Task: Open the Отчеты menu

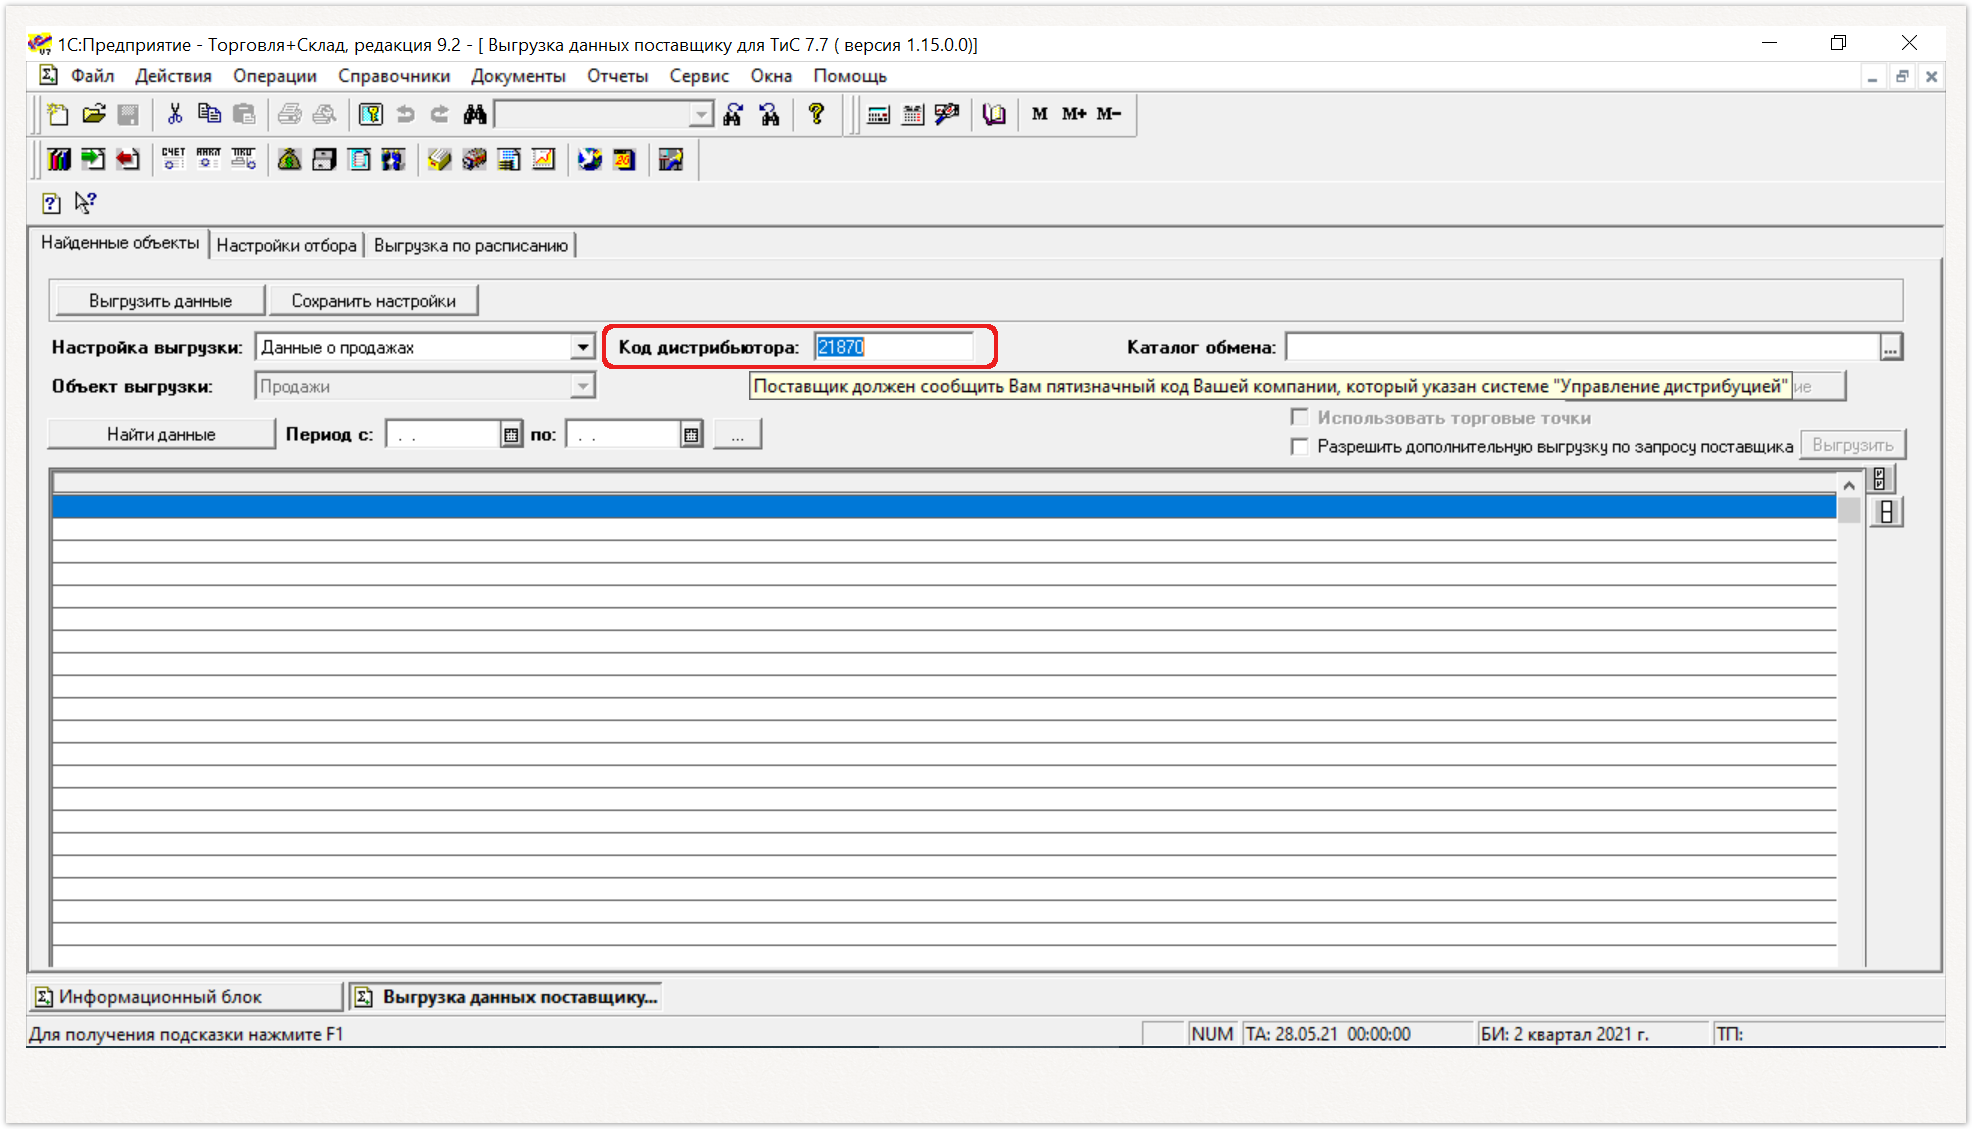Action: 617,76
